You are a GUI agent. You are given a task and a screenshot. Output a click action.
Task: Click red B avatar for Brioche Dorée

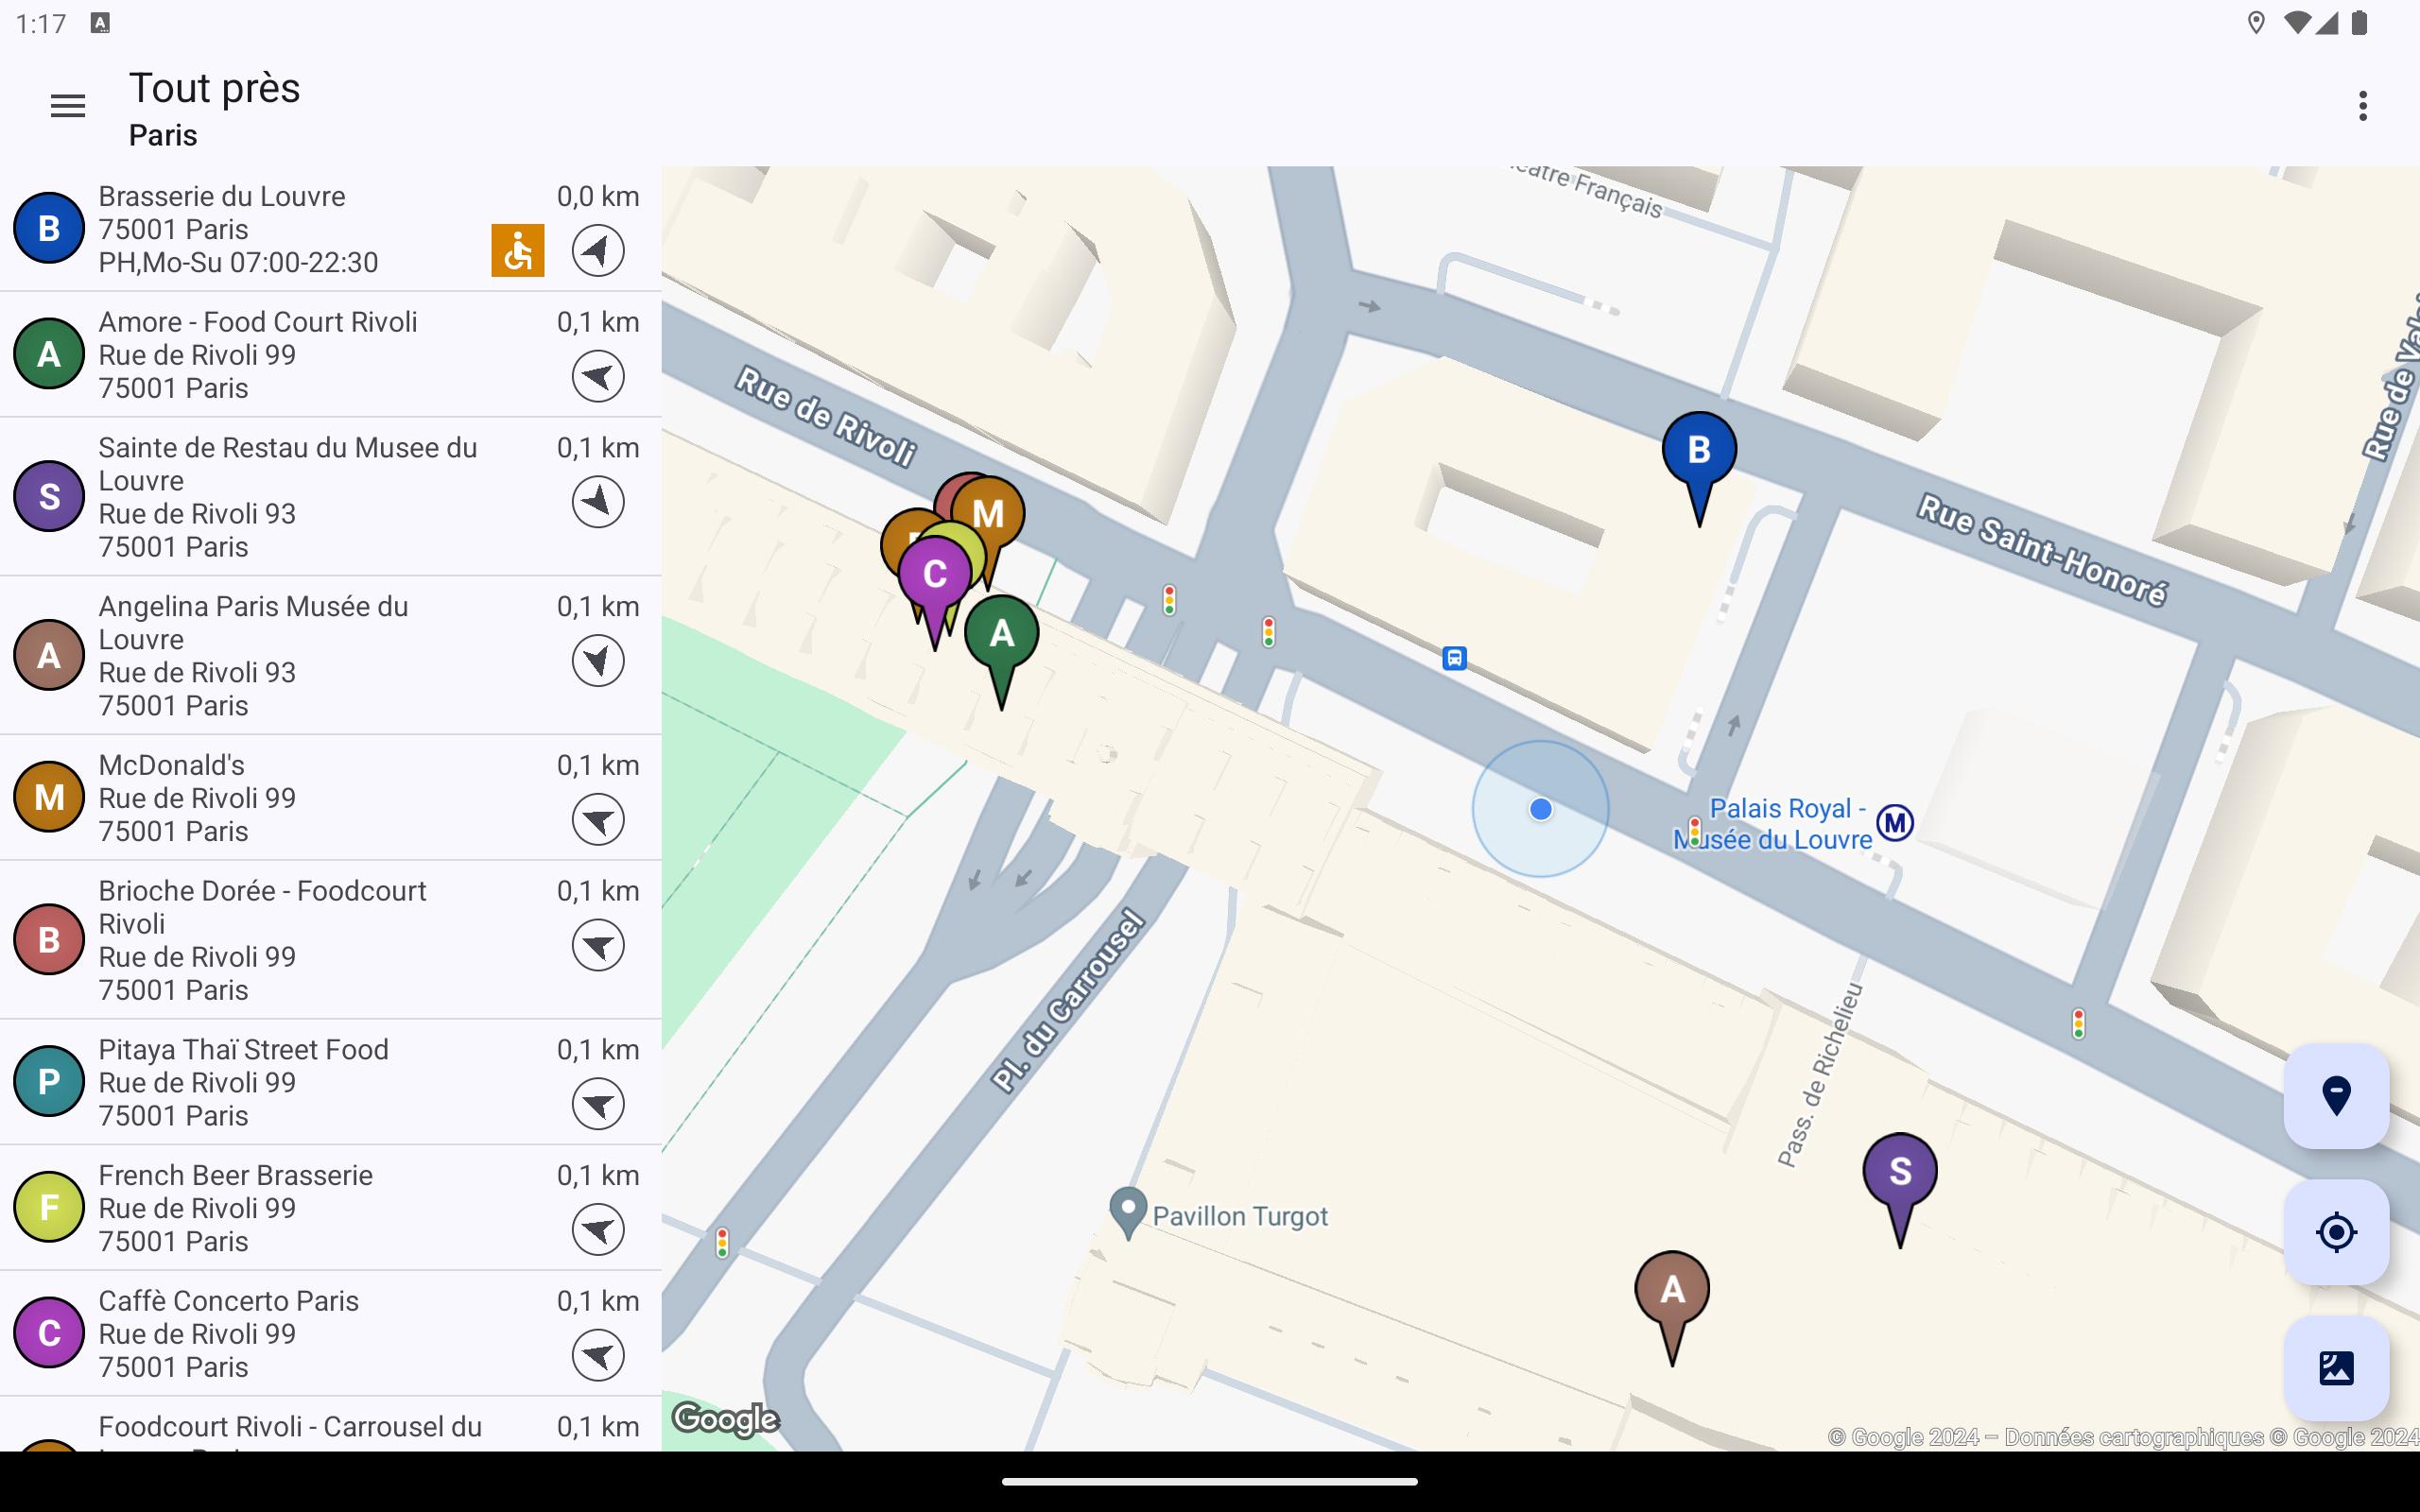point(48,940)
